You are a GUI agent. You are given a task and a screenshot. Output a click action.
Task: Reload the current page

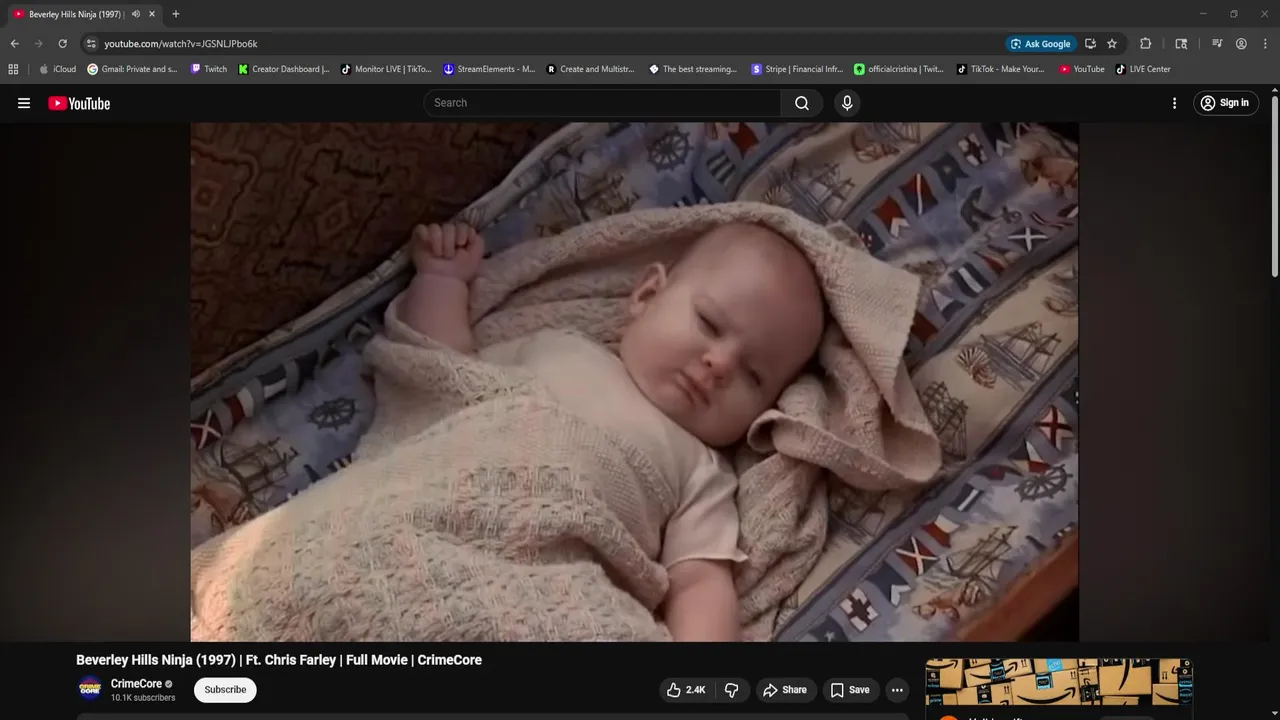(62, 44)
